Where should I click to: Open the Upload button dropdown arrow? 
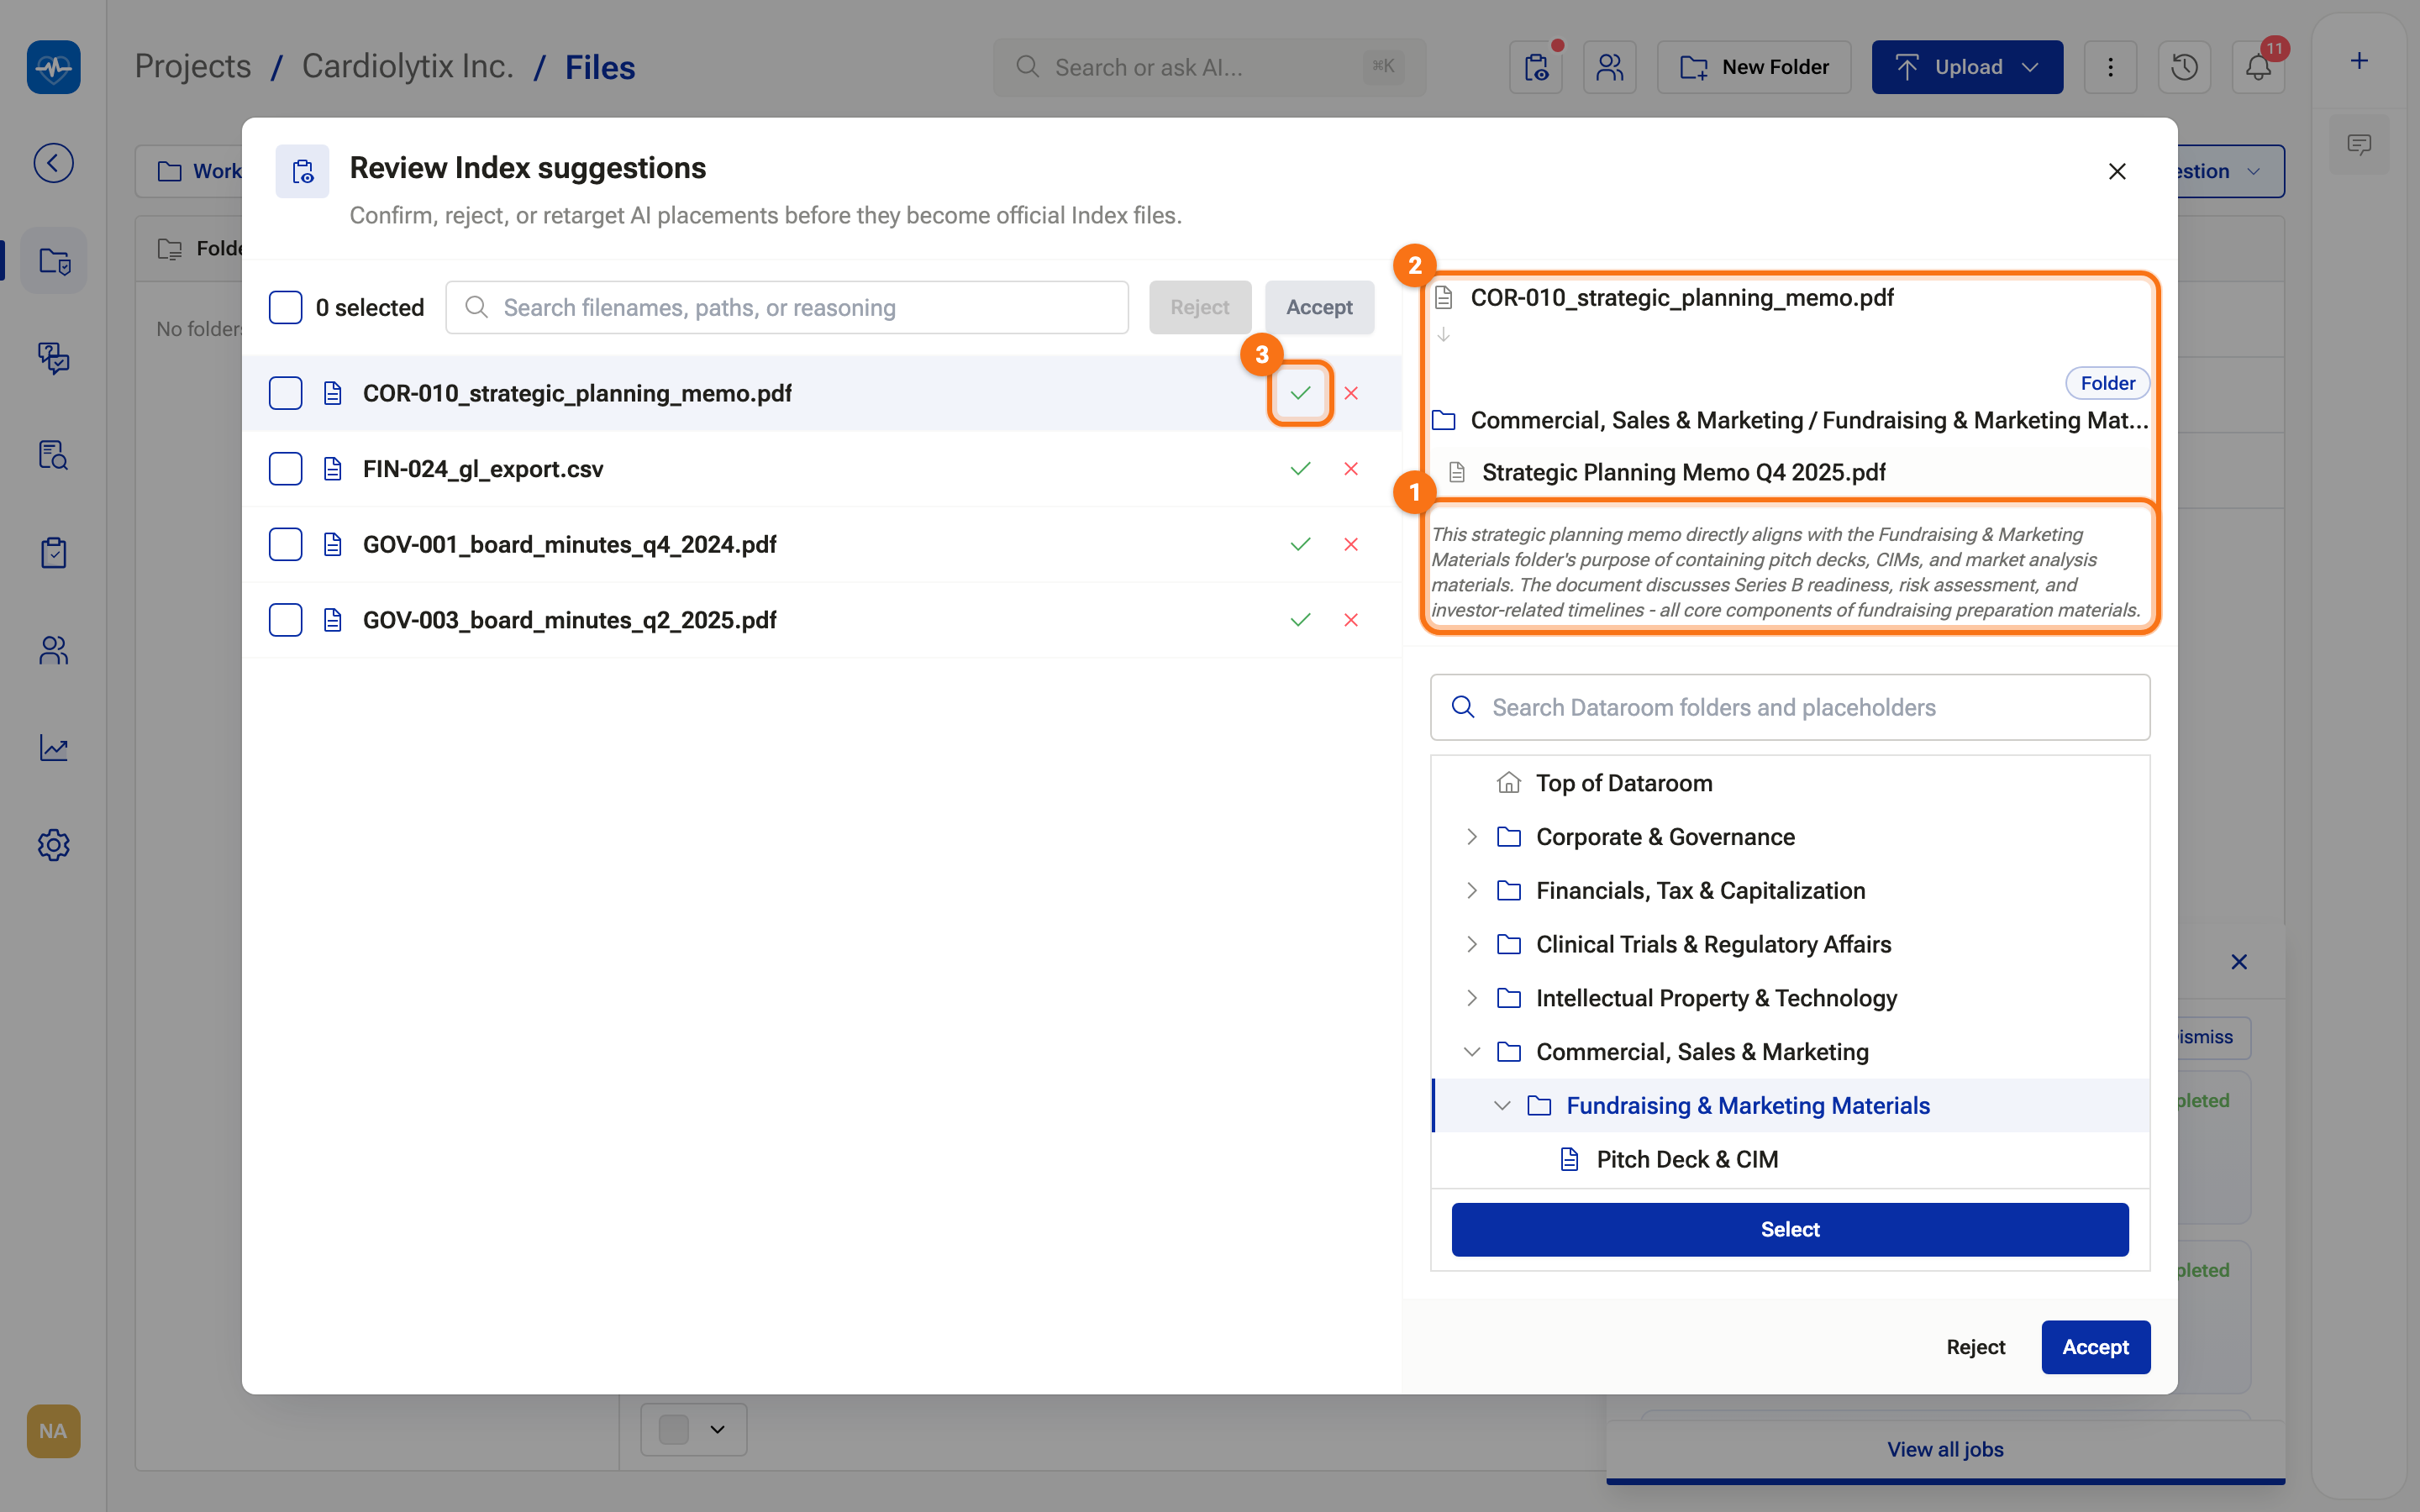point(2030,67)
